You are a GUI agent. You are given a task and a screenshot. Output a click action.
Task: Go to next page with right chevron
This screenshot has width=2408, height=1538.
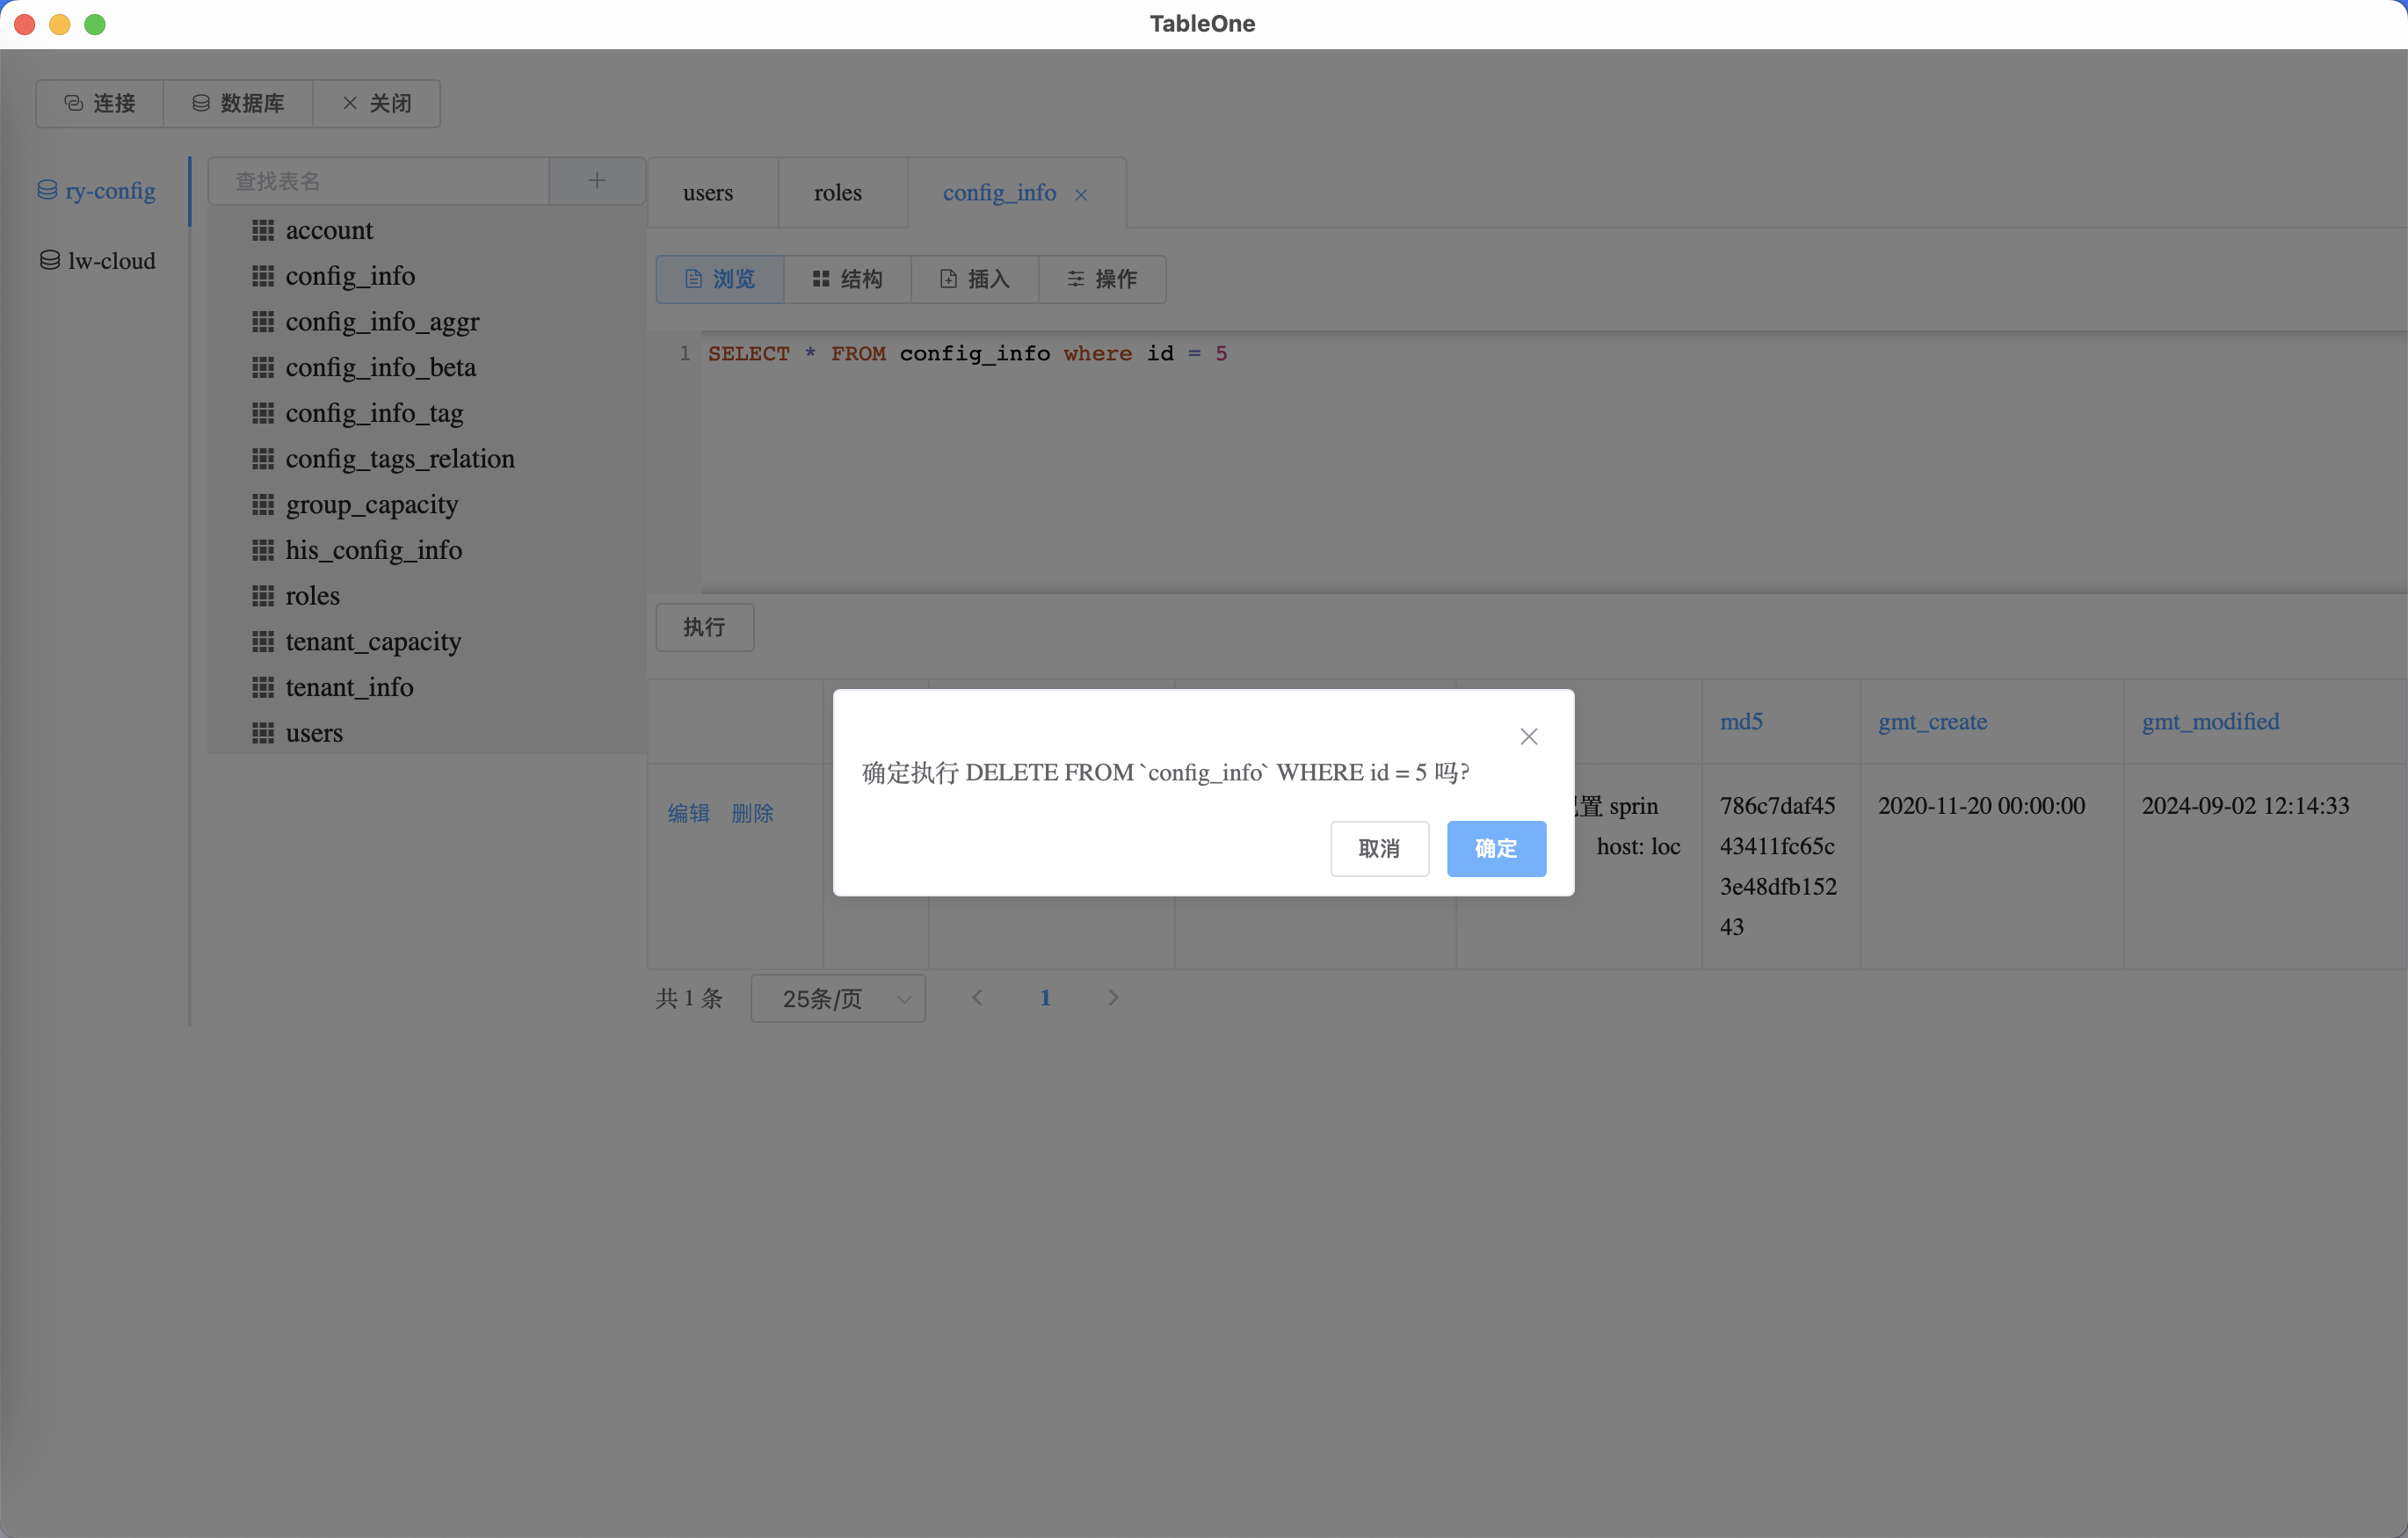[x=1113, y=998]
